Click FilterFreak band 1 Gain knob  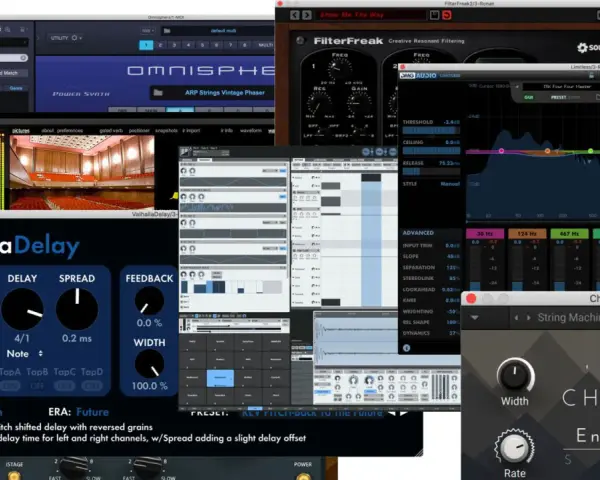(360, 103)
